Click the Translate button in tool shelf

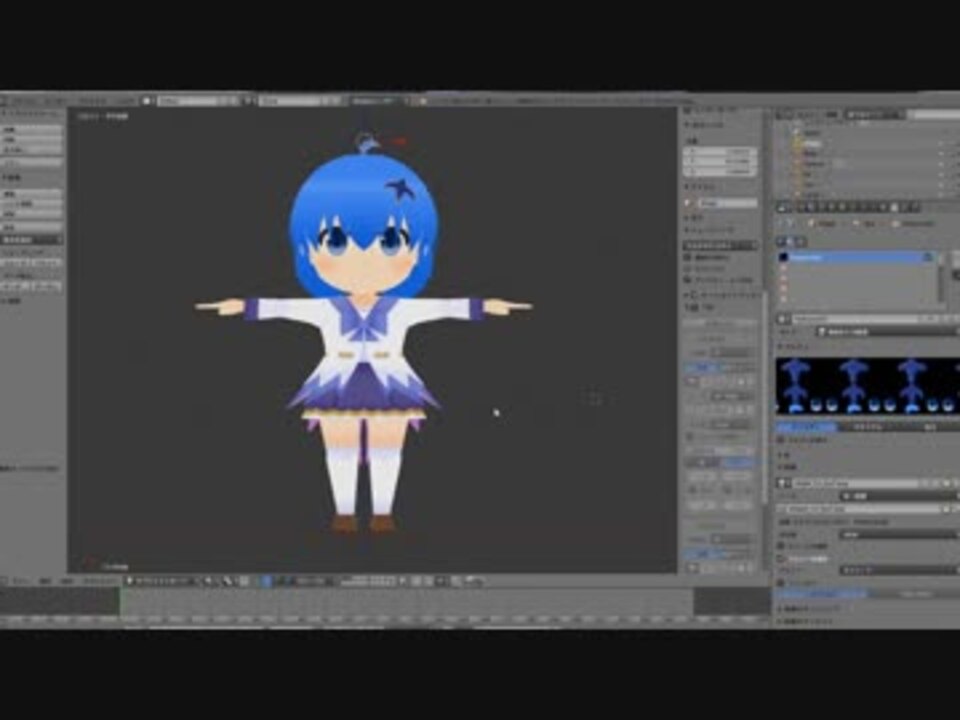pyautogui.click(x=32, y=130)
